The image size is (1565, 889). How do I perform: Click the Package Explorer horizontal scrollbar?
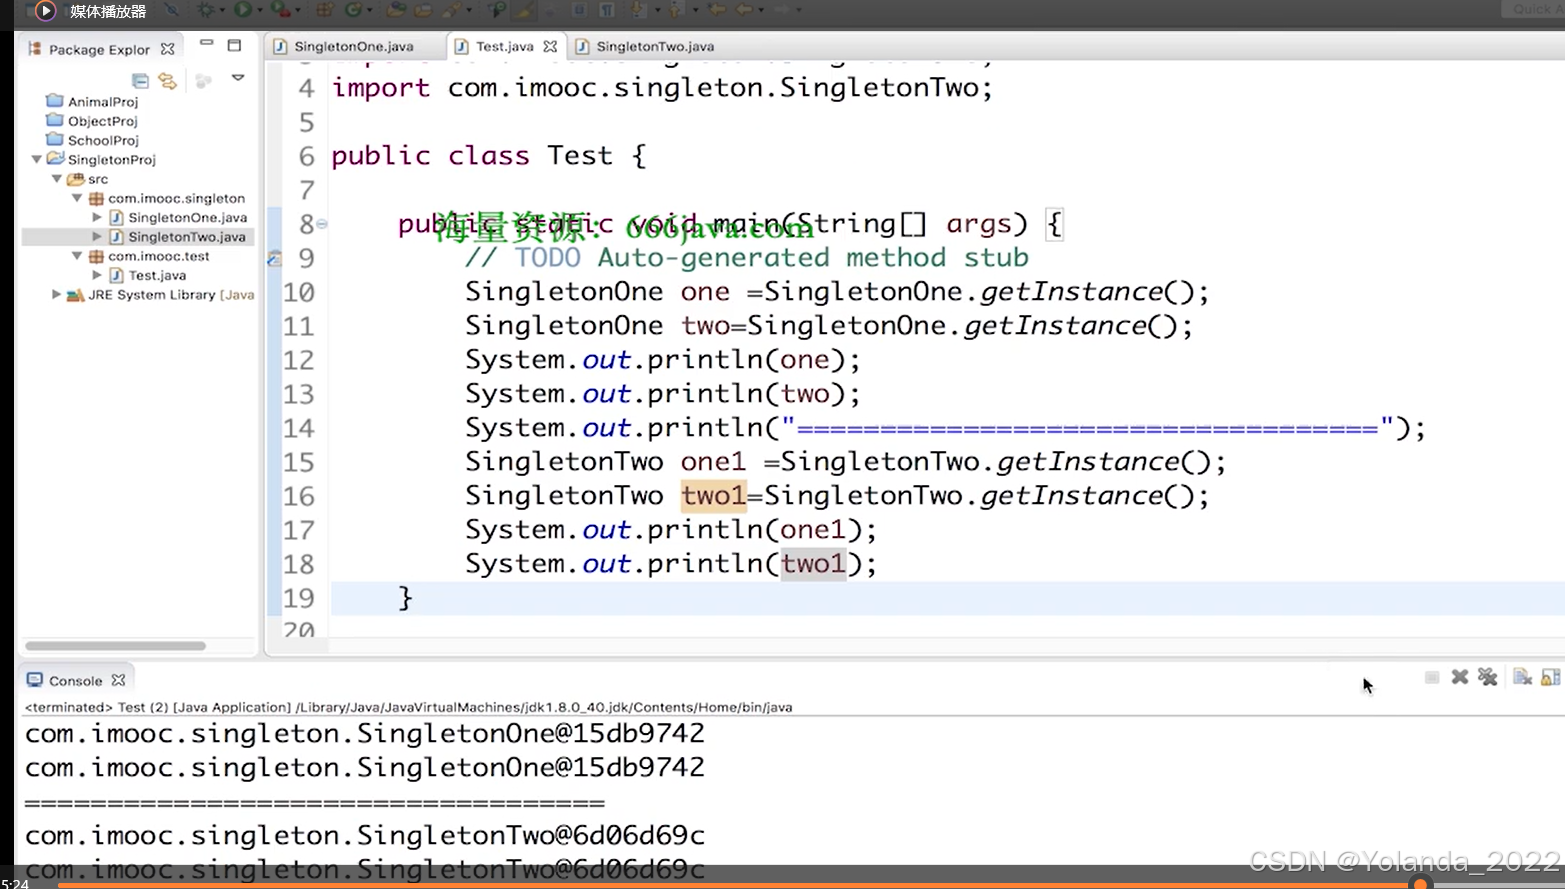tap(115, 646)
